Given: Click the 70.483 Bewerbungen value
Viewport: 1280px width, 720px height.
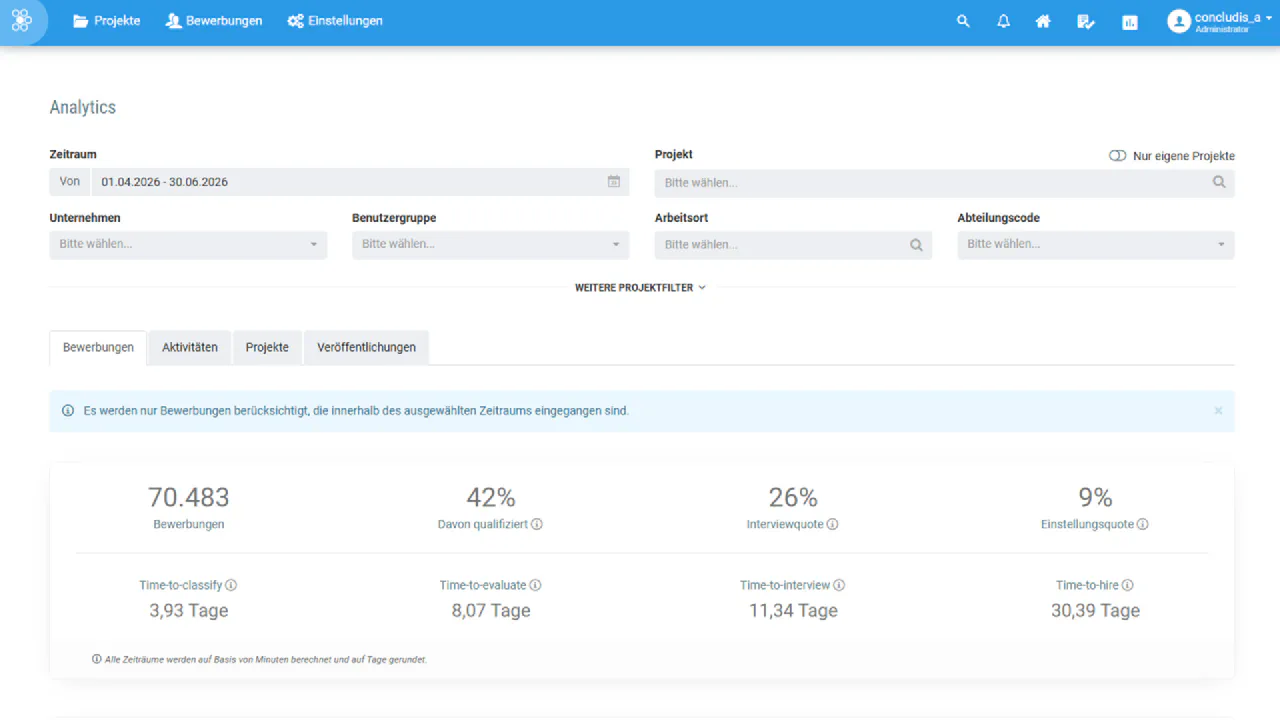Looking at the screenshot, I should 188,497.
